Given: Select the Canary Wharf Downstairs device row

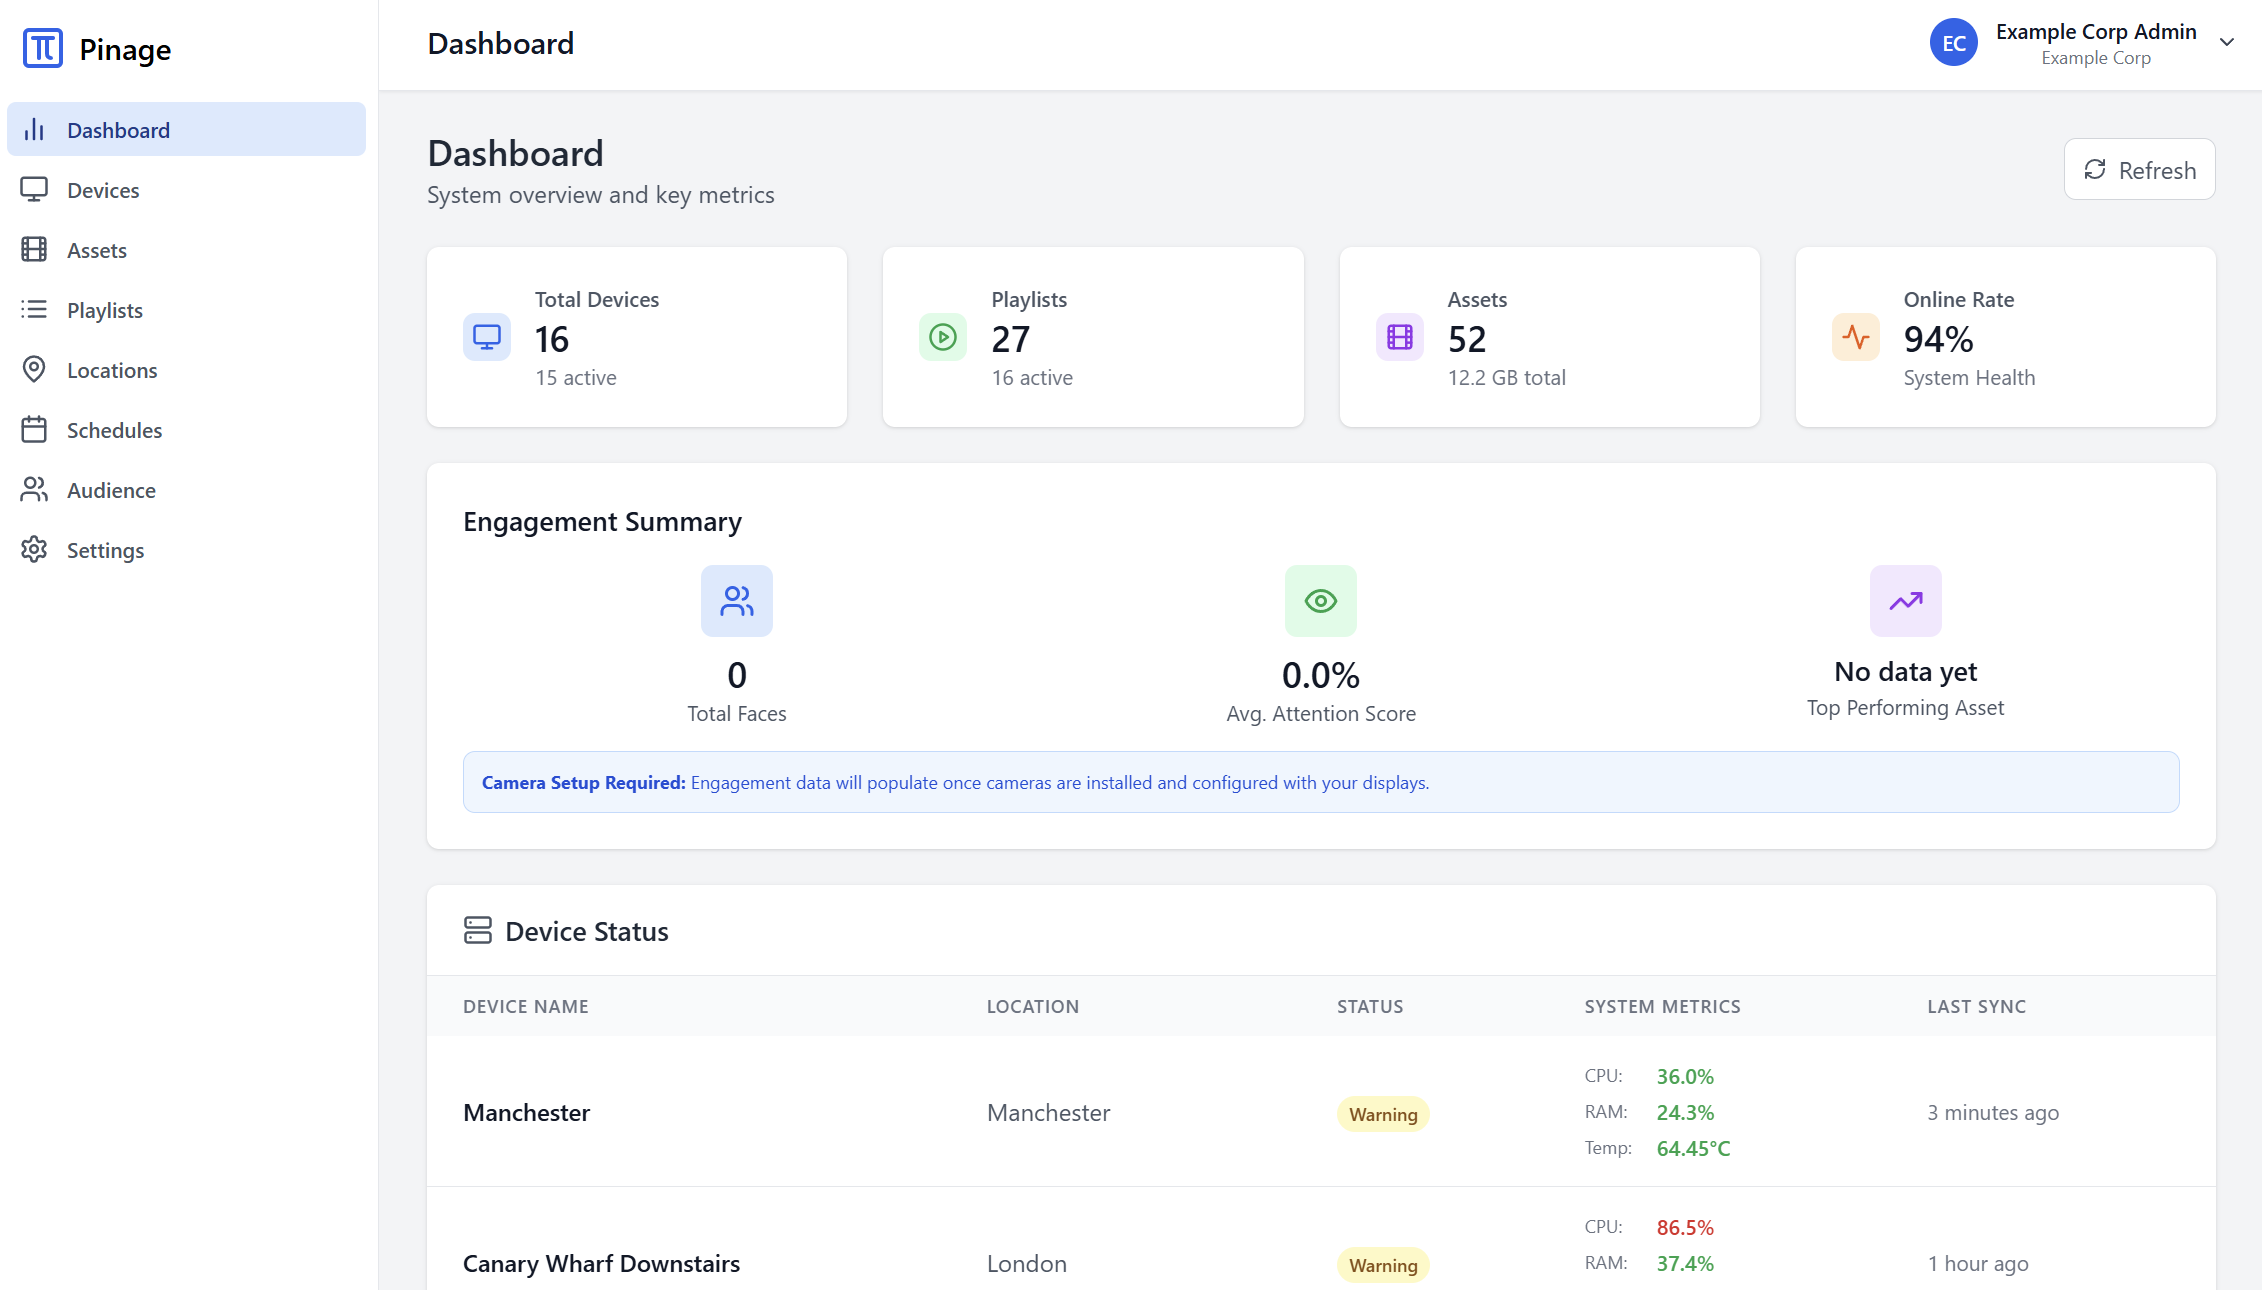Looking at the screenshot, I should (x=600, y=1263).
